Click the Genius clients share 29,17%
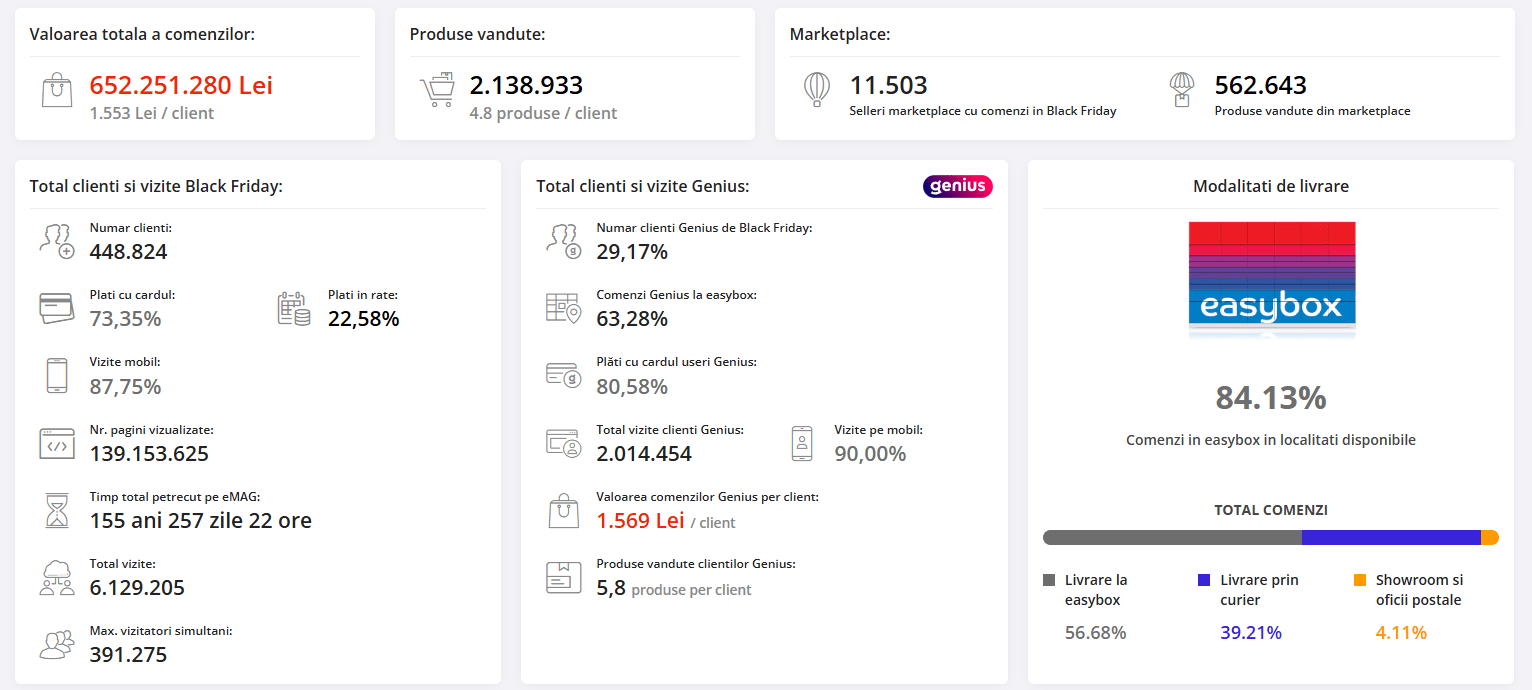The image size is (1532, 690). 632,251
